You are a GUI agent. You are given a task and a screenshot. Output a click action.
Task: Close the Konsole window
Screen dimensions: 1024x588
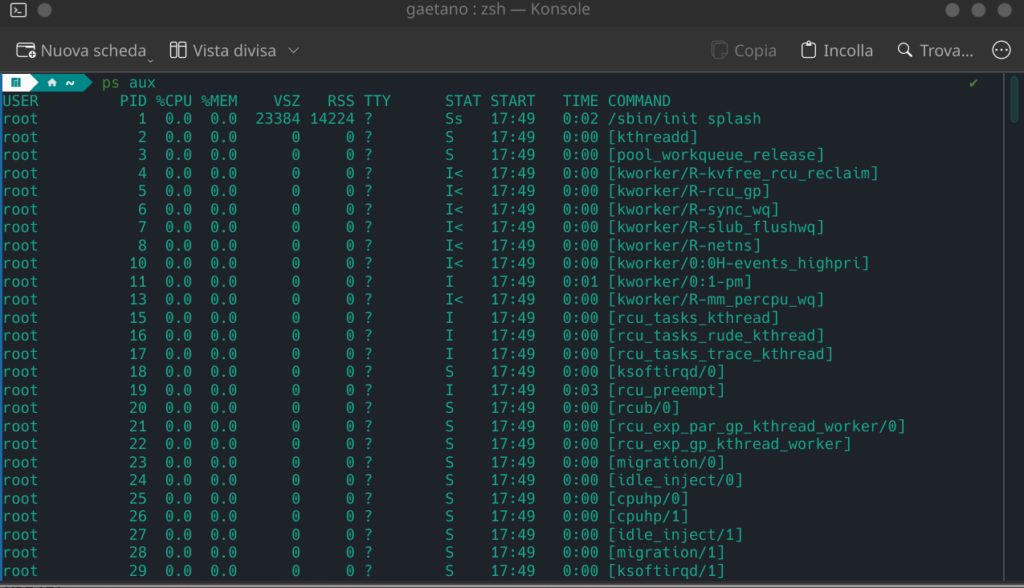[1005, 10]
